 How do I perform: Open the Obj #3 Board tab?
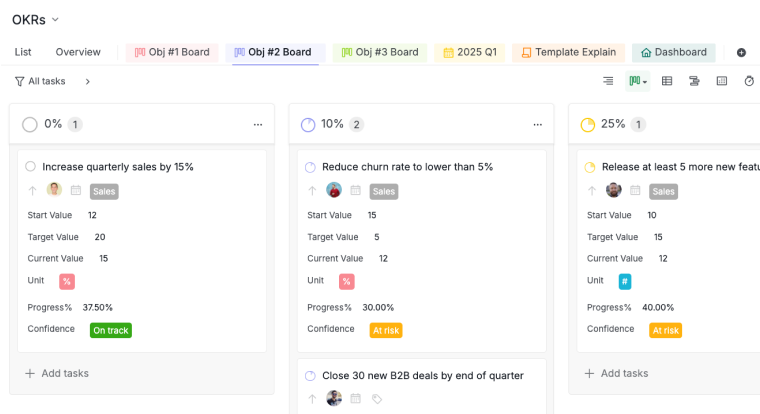point(380,52)
